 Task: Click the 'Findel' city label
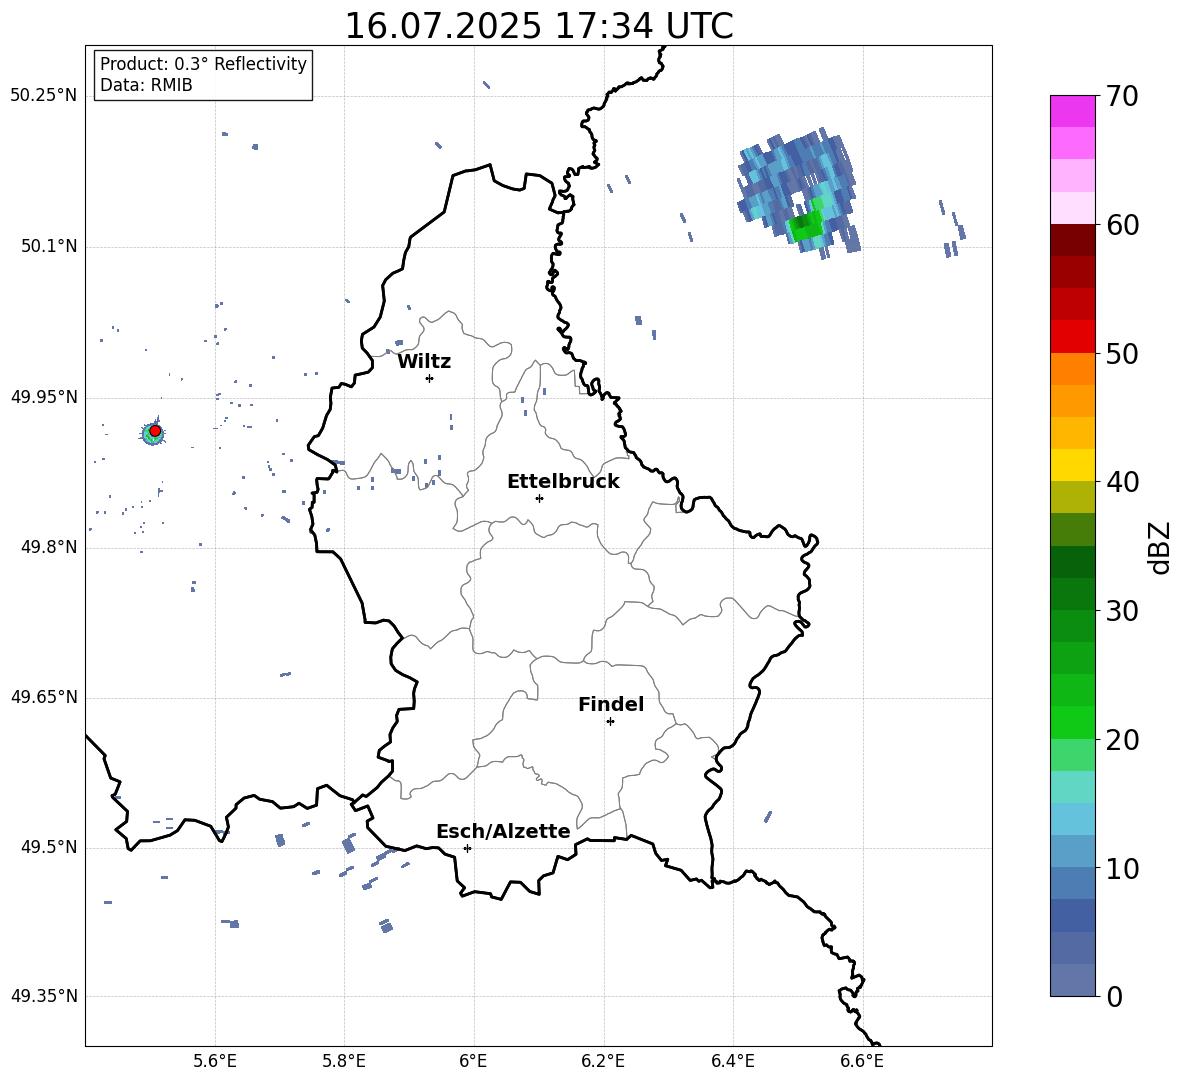[x=611, y=704]
